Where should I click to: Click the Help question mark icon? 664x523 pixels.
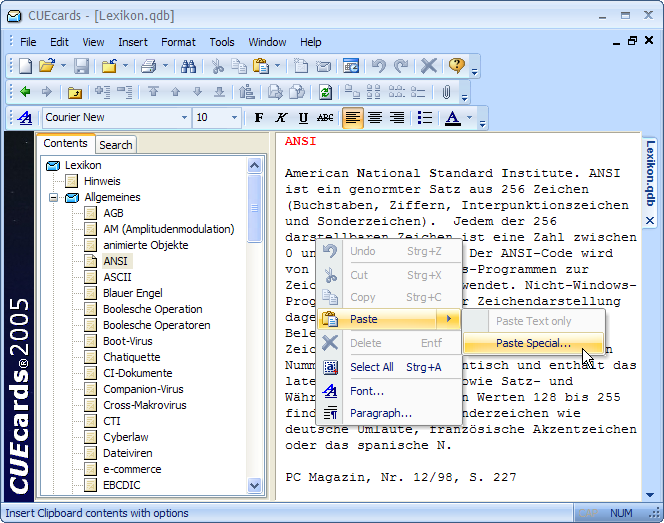pos(456,66)
